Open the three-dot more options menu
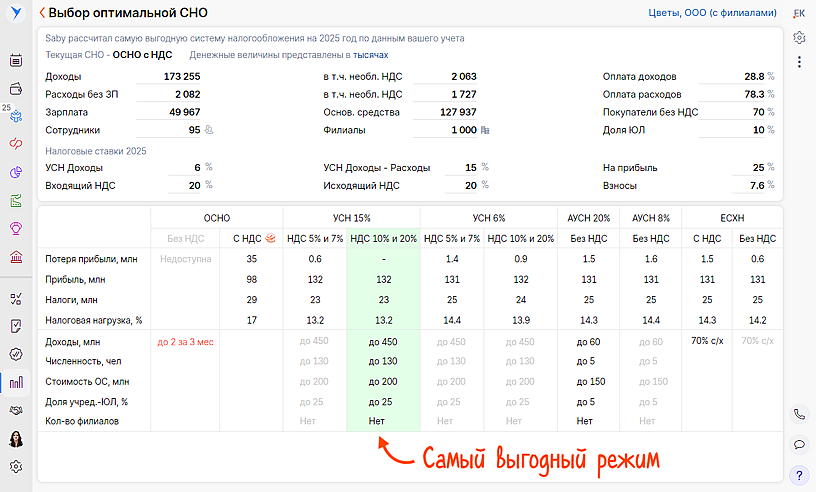 pos(799,62)
